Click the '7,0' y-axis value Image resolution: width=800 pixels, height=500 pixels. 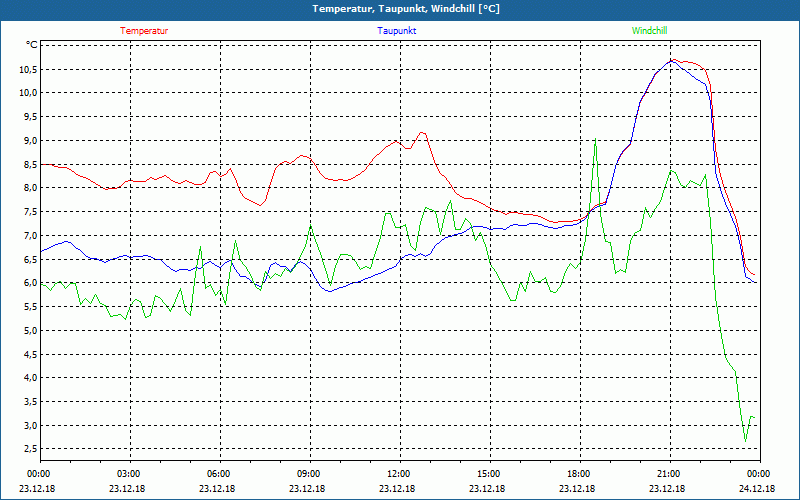(x=31, y=236)
